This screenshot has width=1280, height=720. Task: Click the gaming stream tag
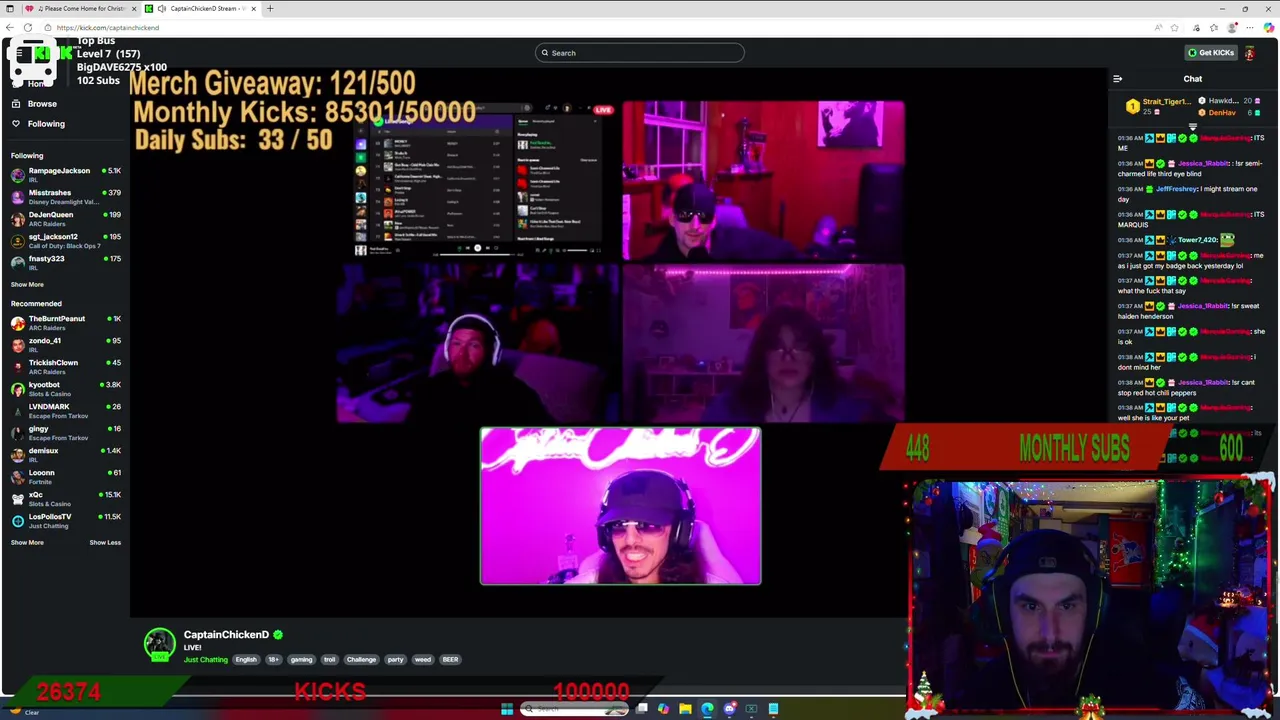301,660
